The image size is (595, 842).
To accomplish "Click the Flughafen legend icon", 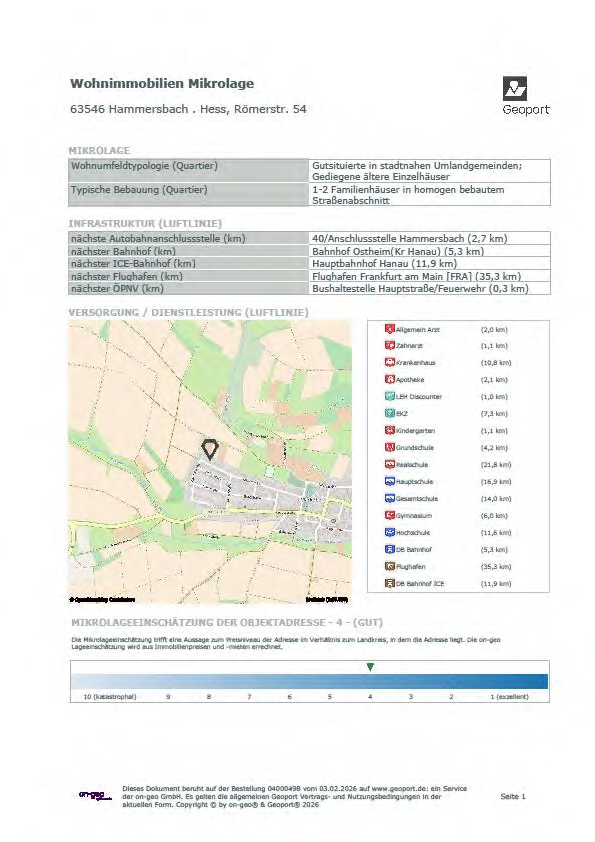I will tap(390, 566).
